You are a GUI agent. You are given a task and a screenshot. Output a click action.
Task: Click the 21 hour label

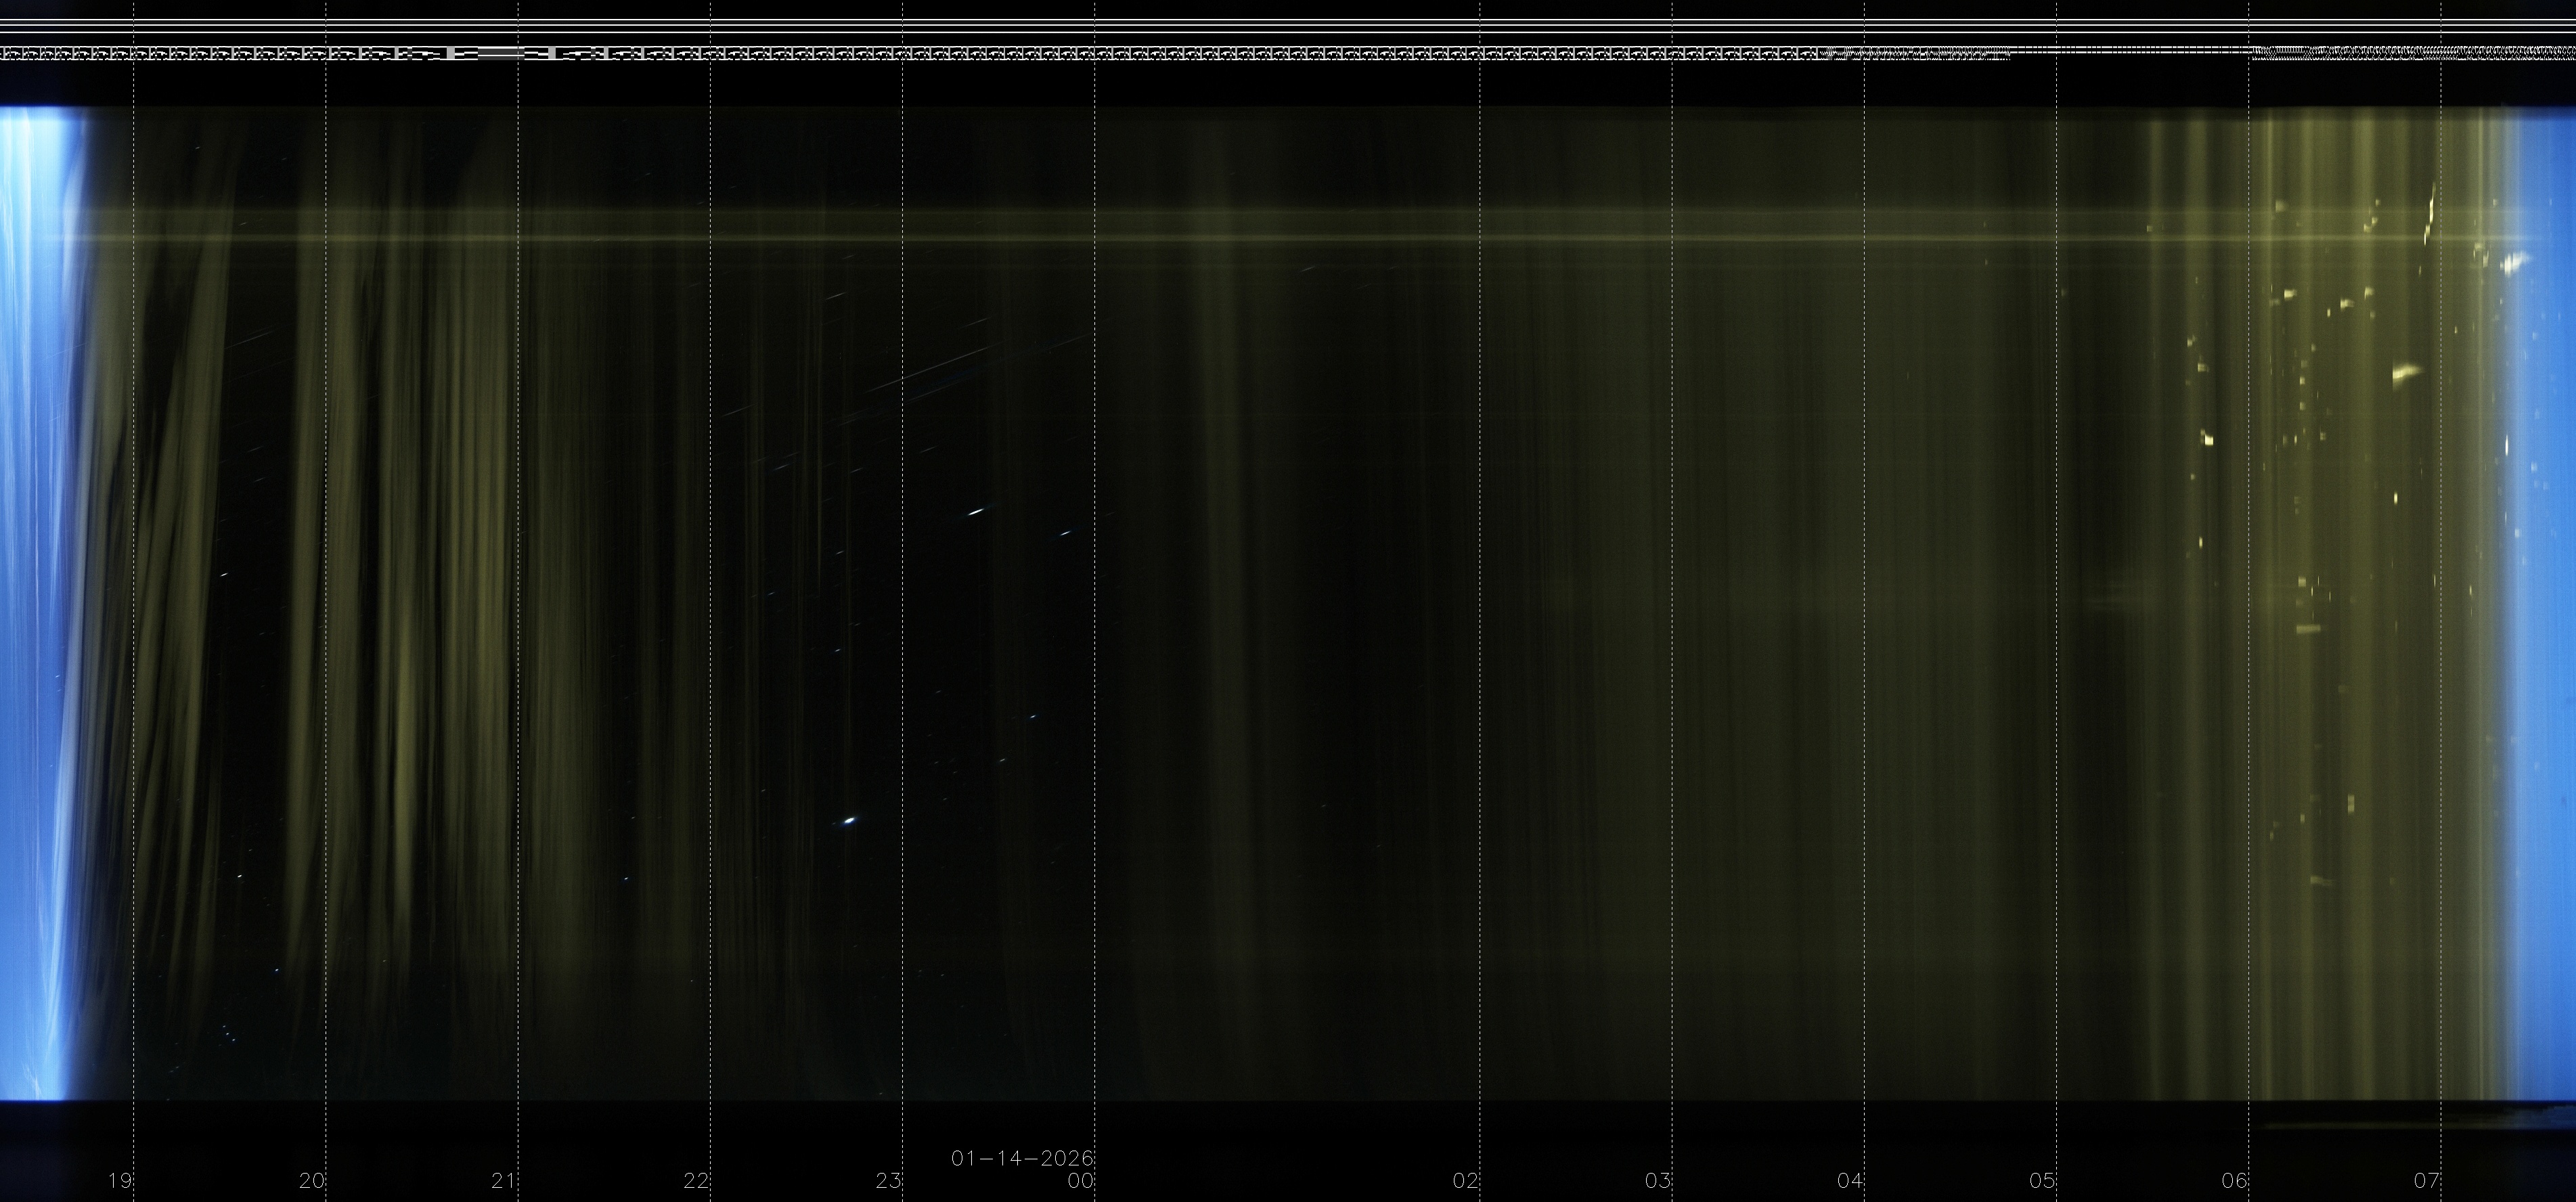(x=504, y=1181)
